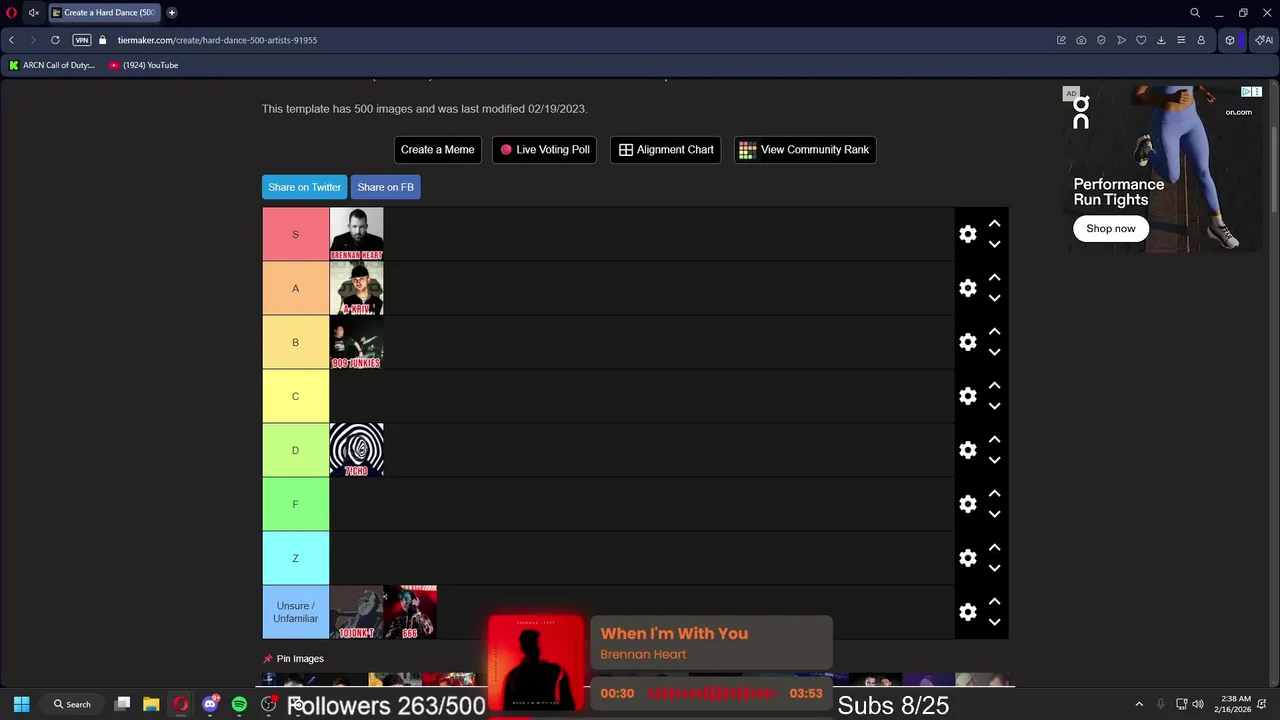Open the ARCN Call of Duty bookmark
1280x720 pixels.
tap(52, 65)
